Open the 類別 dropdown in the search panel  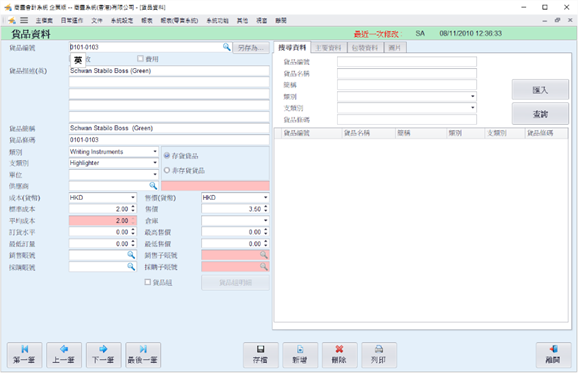point(473,96)
